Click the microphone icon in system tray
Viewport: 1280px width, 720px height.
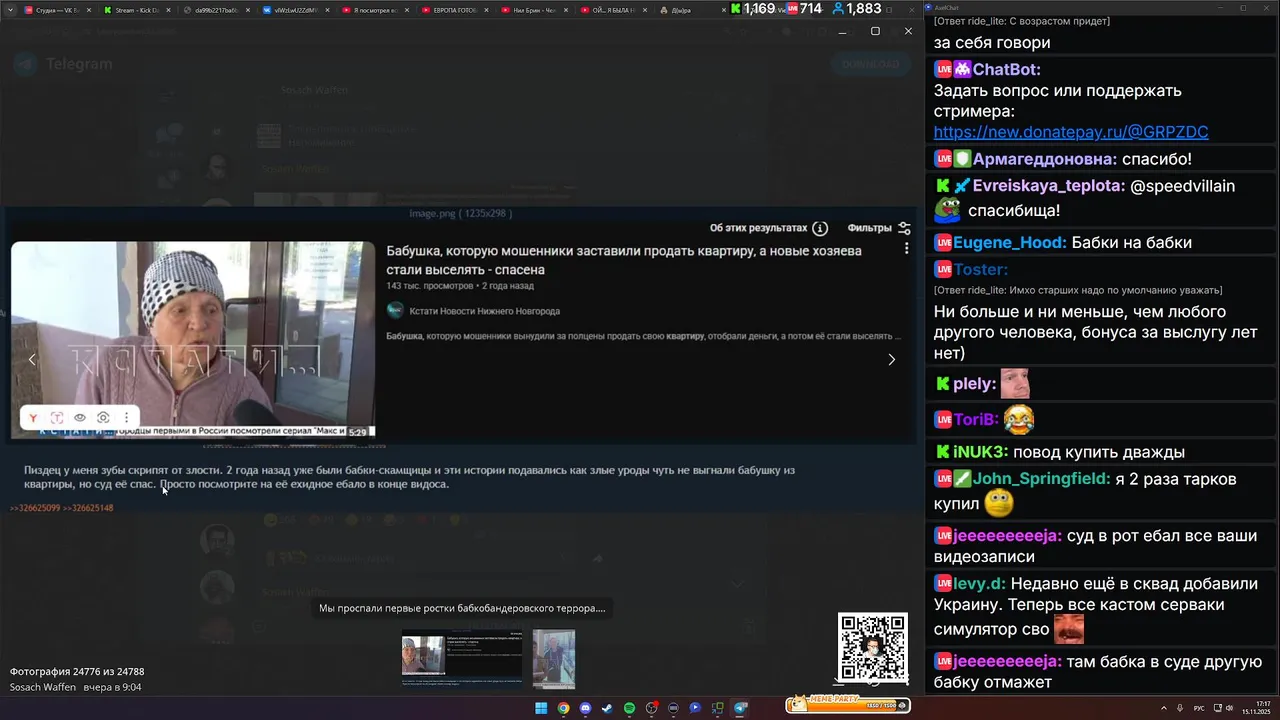[x=1182, y=708]
